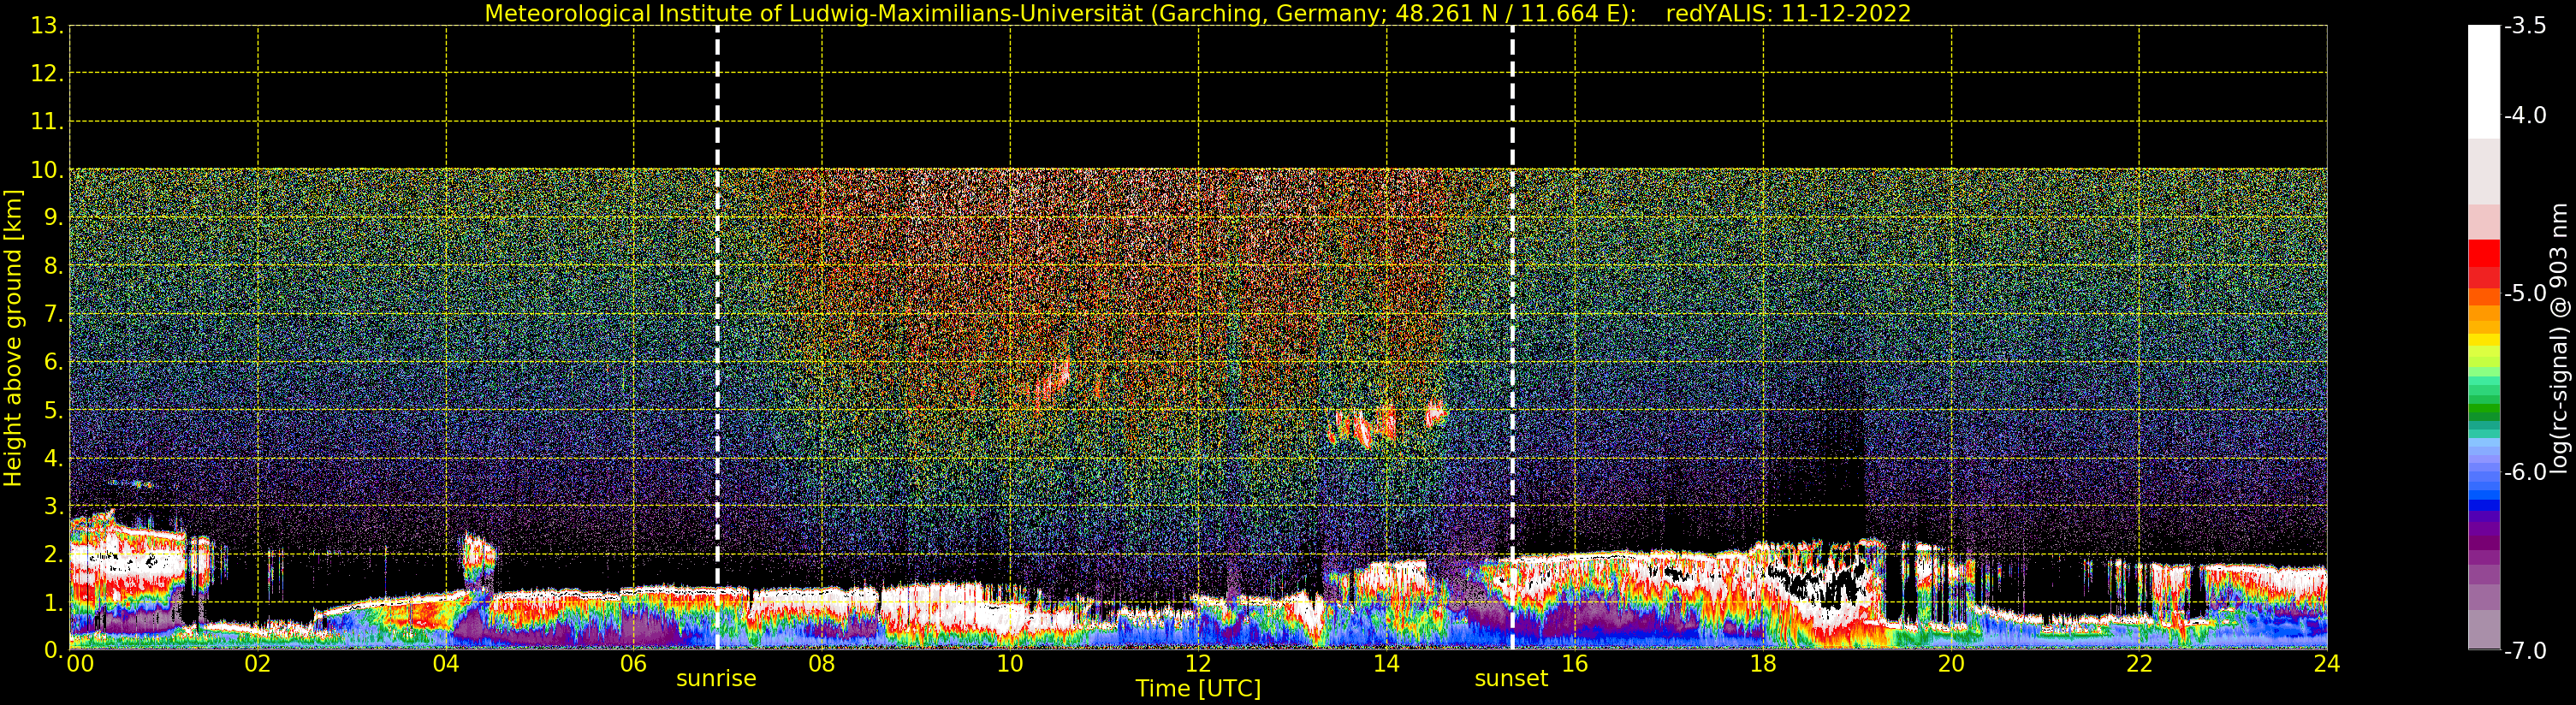Pick the white top segment of the colorbar
This screenshot has height=705, width=2576.
coord(2484,82)
